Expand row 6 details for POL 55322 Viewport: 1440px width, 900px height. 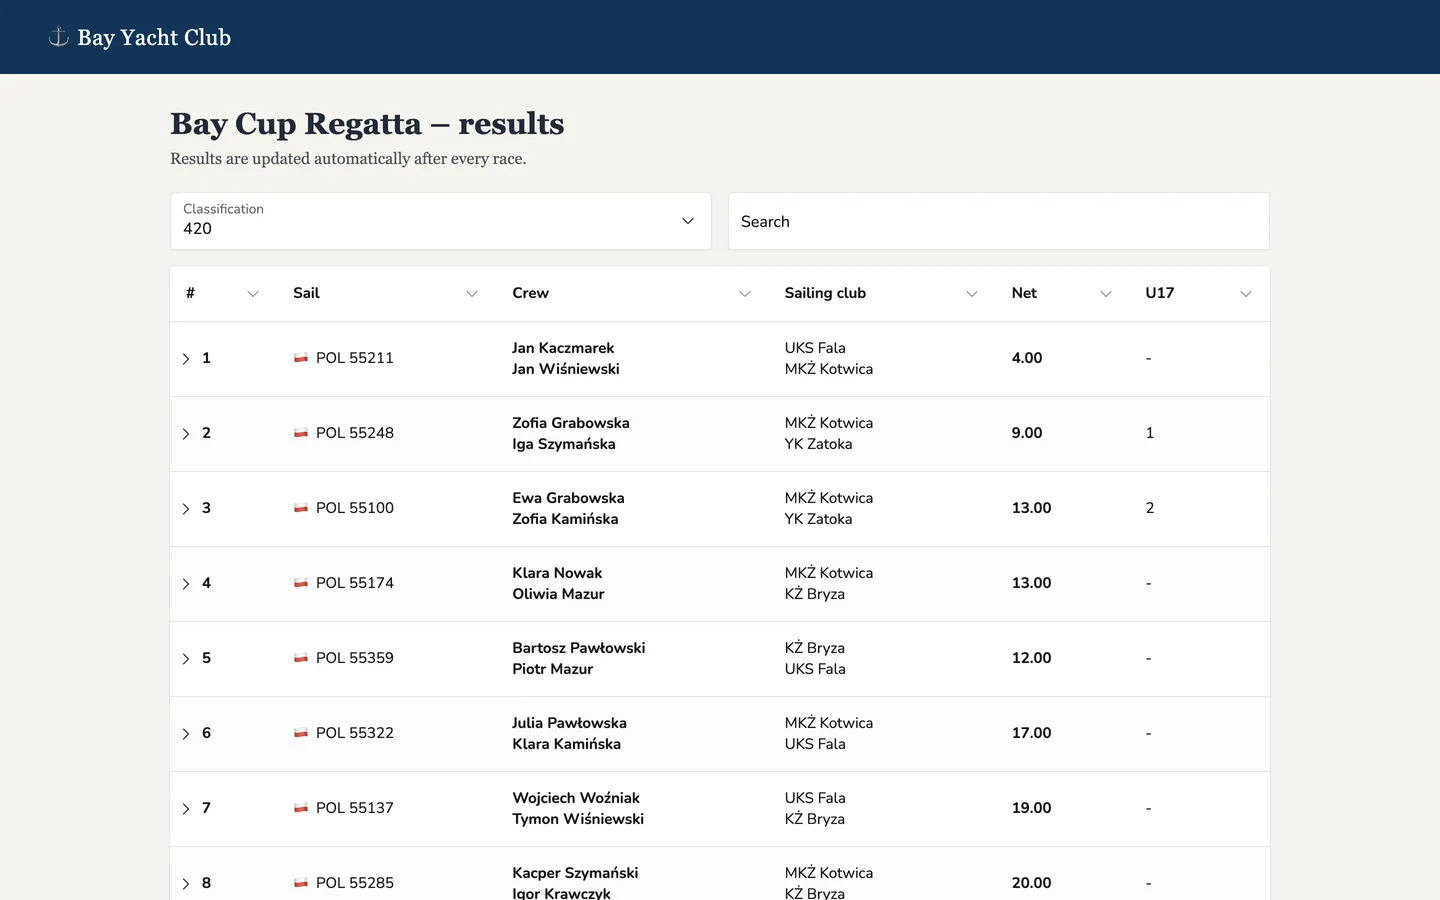pyautogui.click(x=186, y=734)
